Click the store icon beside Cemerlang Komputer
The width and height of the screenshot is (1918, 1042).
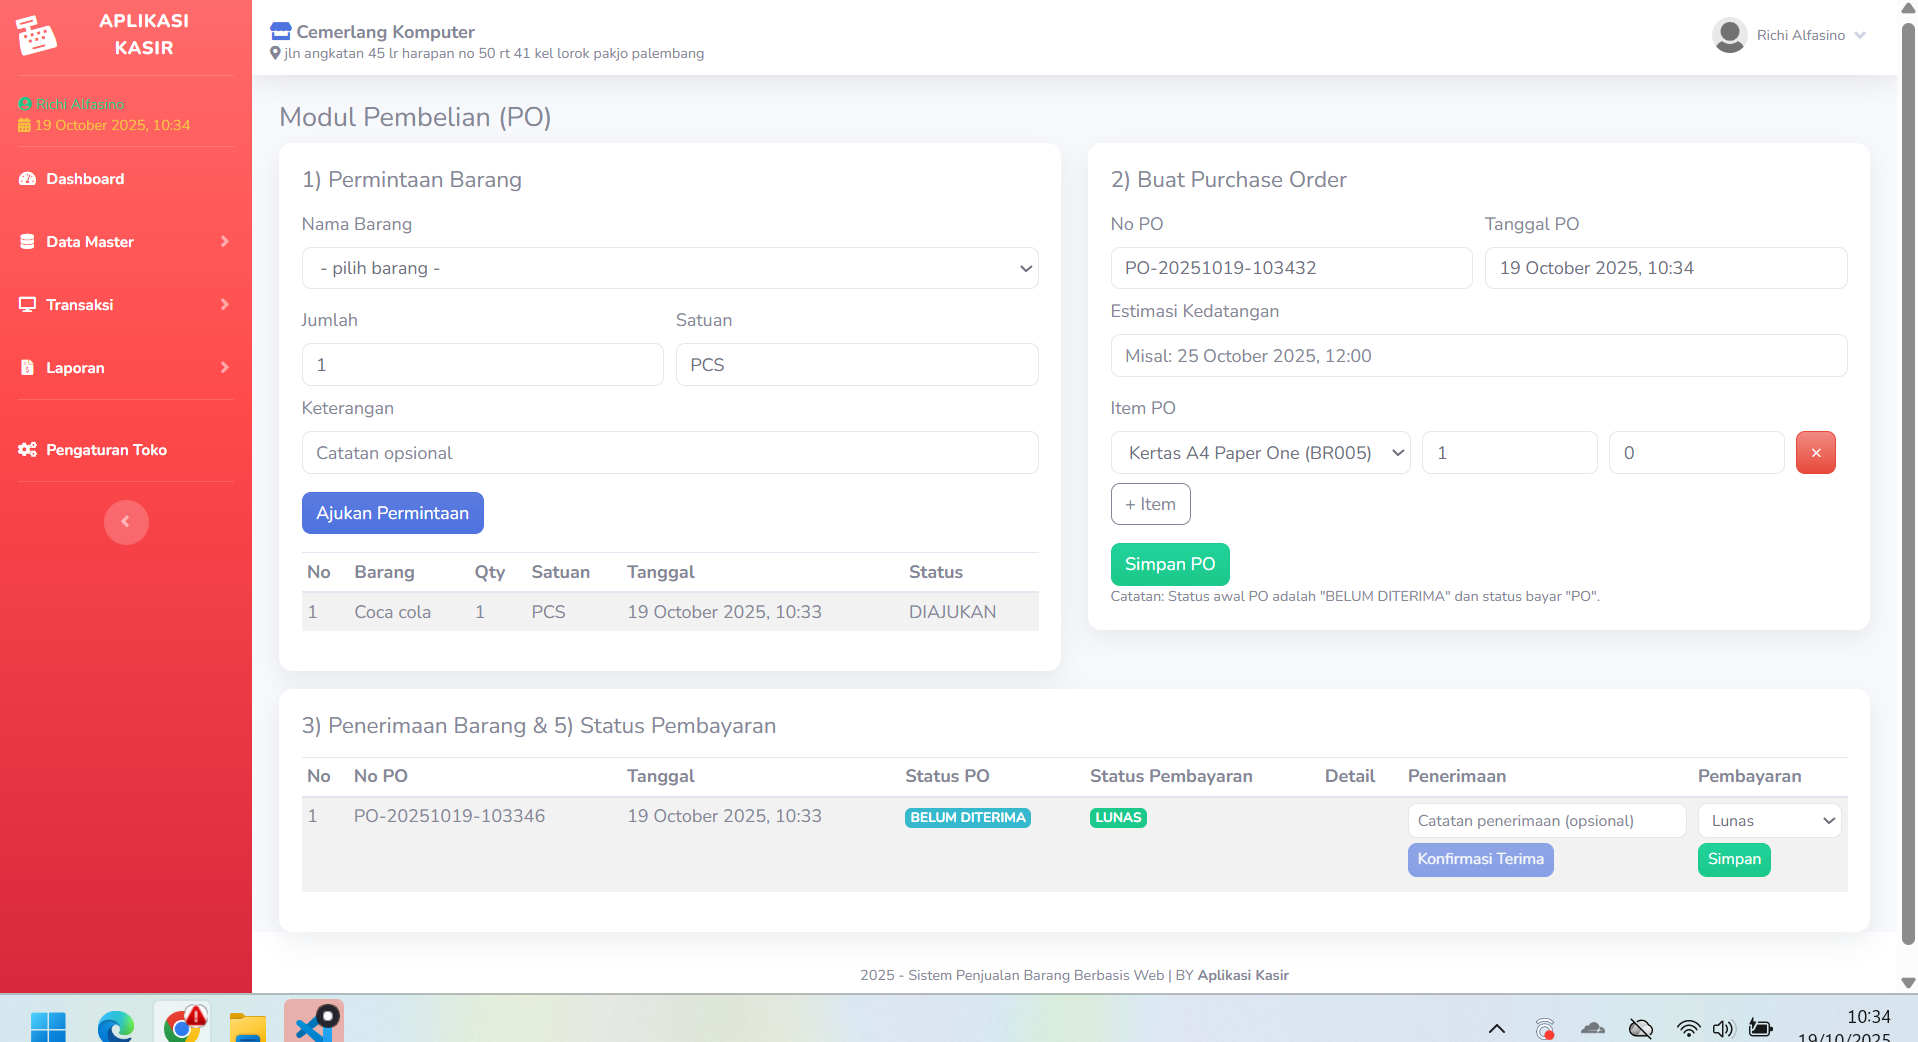[281, 32]
